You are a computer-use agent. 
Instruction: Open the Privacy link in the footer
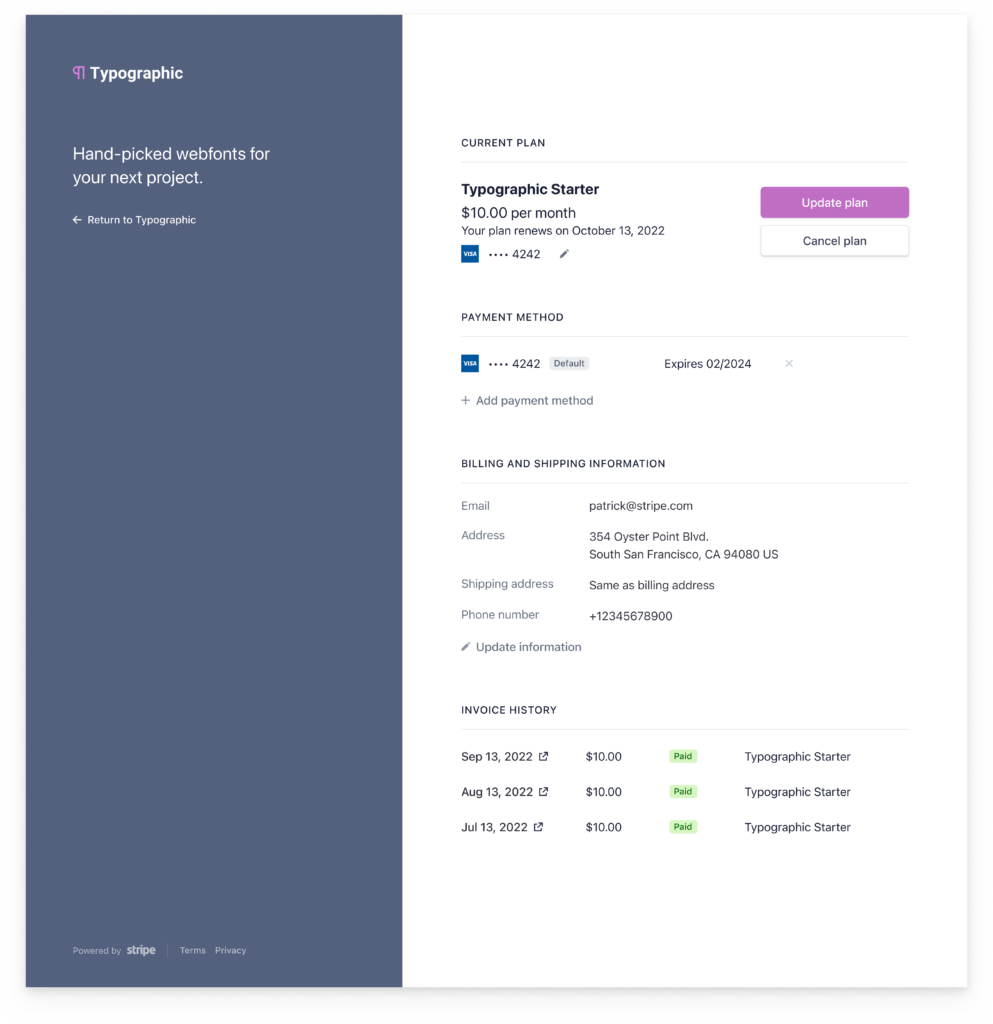click(x=230, y=950)
